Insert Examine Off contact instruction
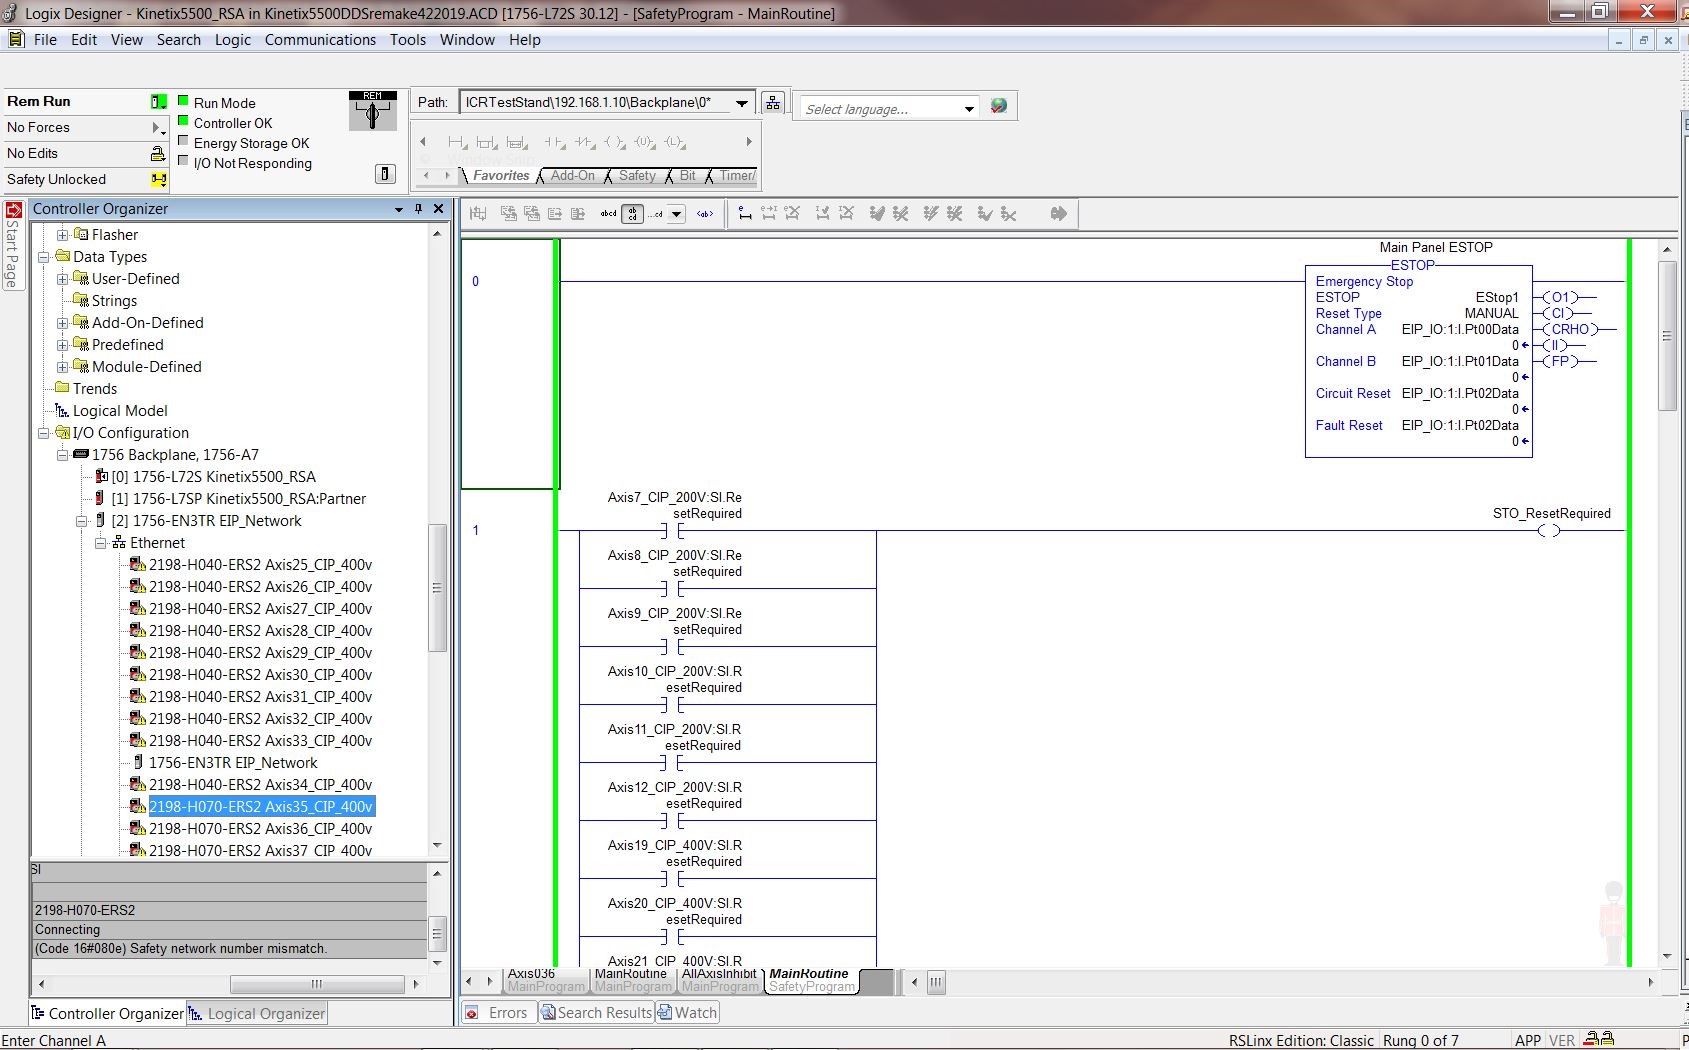The width and height of the screenshot is (1689, 1050). [x=584, y=143]
